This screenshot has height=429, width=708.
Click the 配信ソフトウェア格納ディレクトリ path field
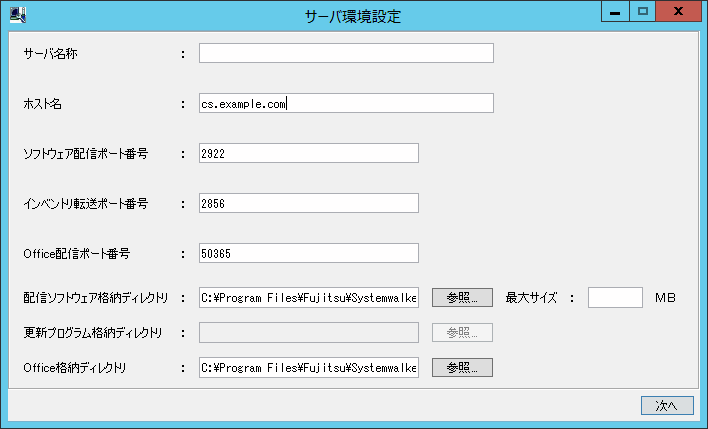click(x=309, y=298)
